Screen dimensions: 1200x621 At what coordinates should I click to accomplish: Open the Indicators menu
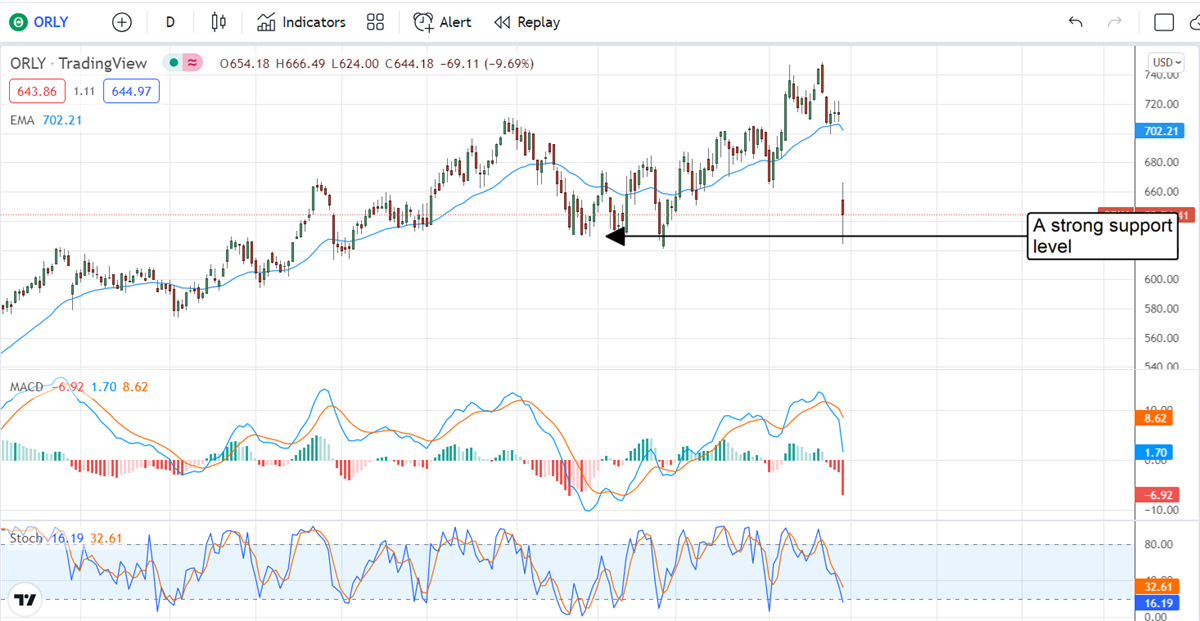(x=301, y=22)
